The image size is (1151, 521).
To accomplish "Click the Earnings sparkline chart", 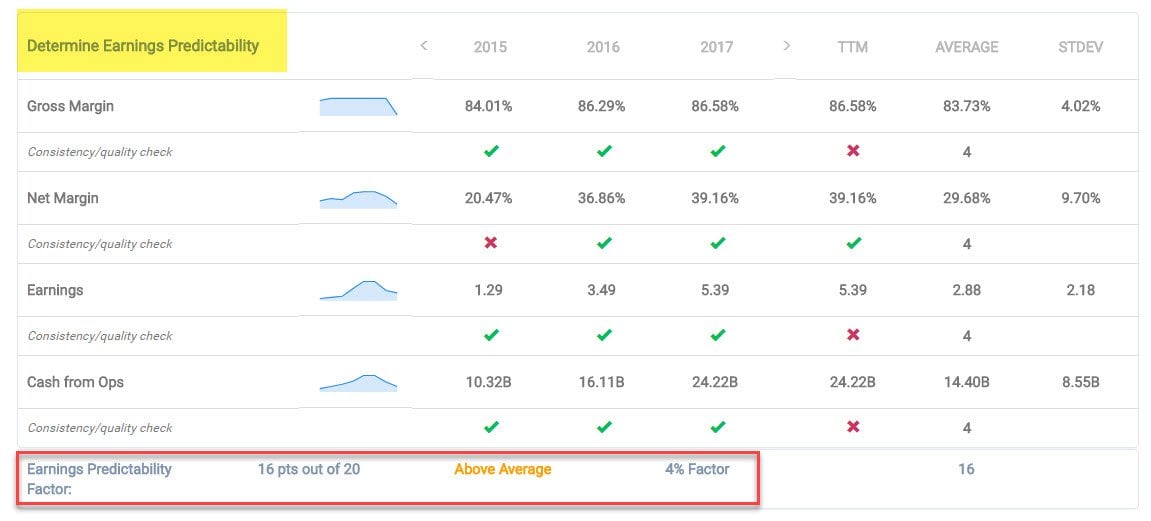I will coord(358,291).
